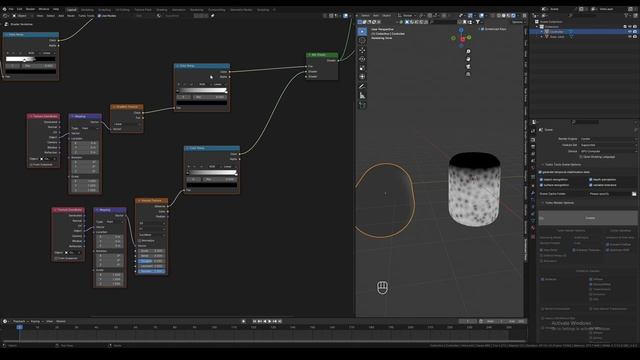Toggle depth perception checkbox

click(x=591, y=180)
